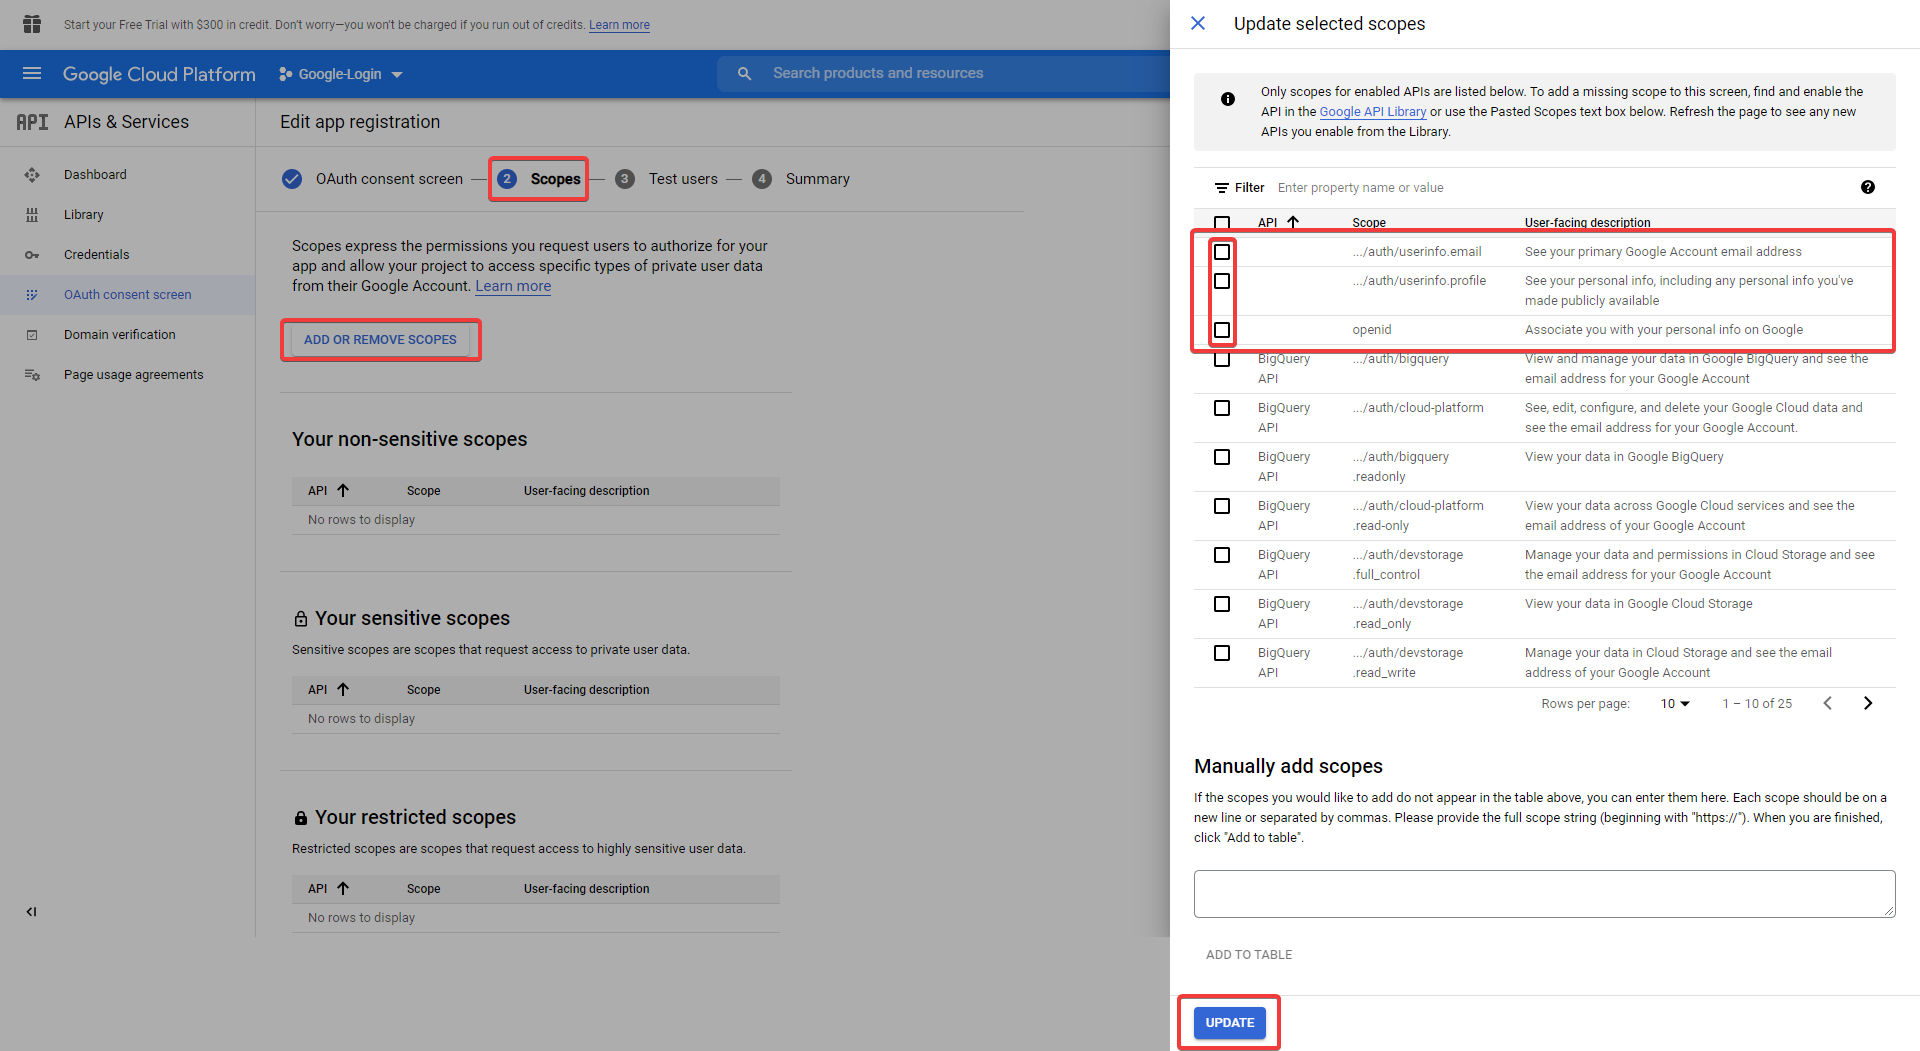Check the devstorage.read_write scope checkbox
The image size is (1920, 1051).
point(1222,653)
